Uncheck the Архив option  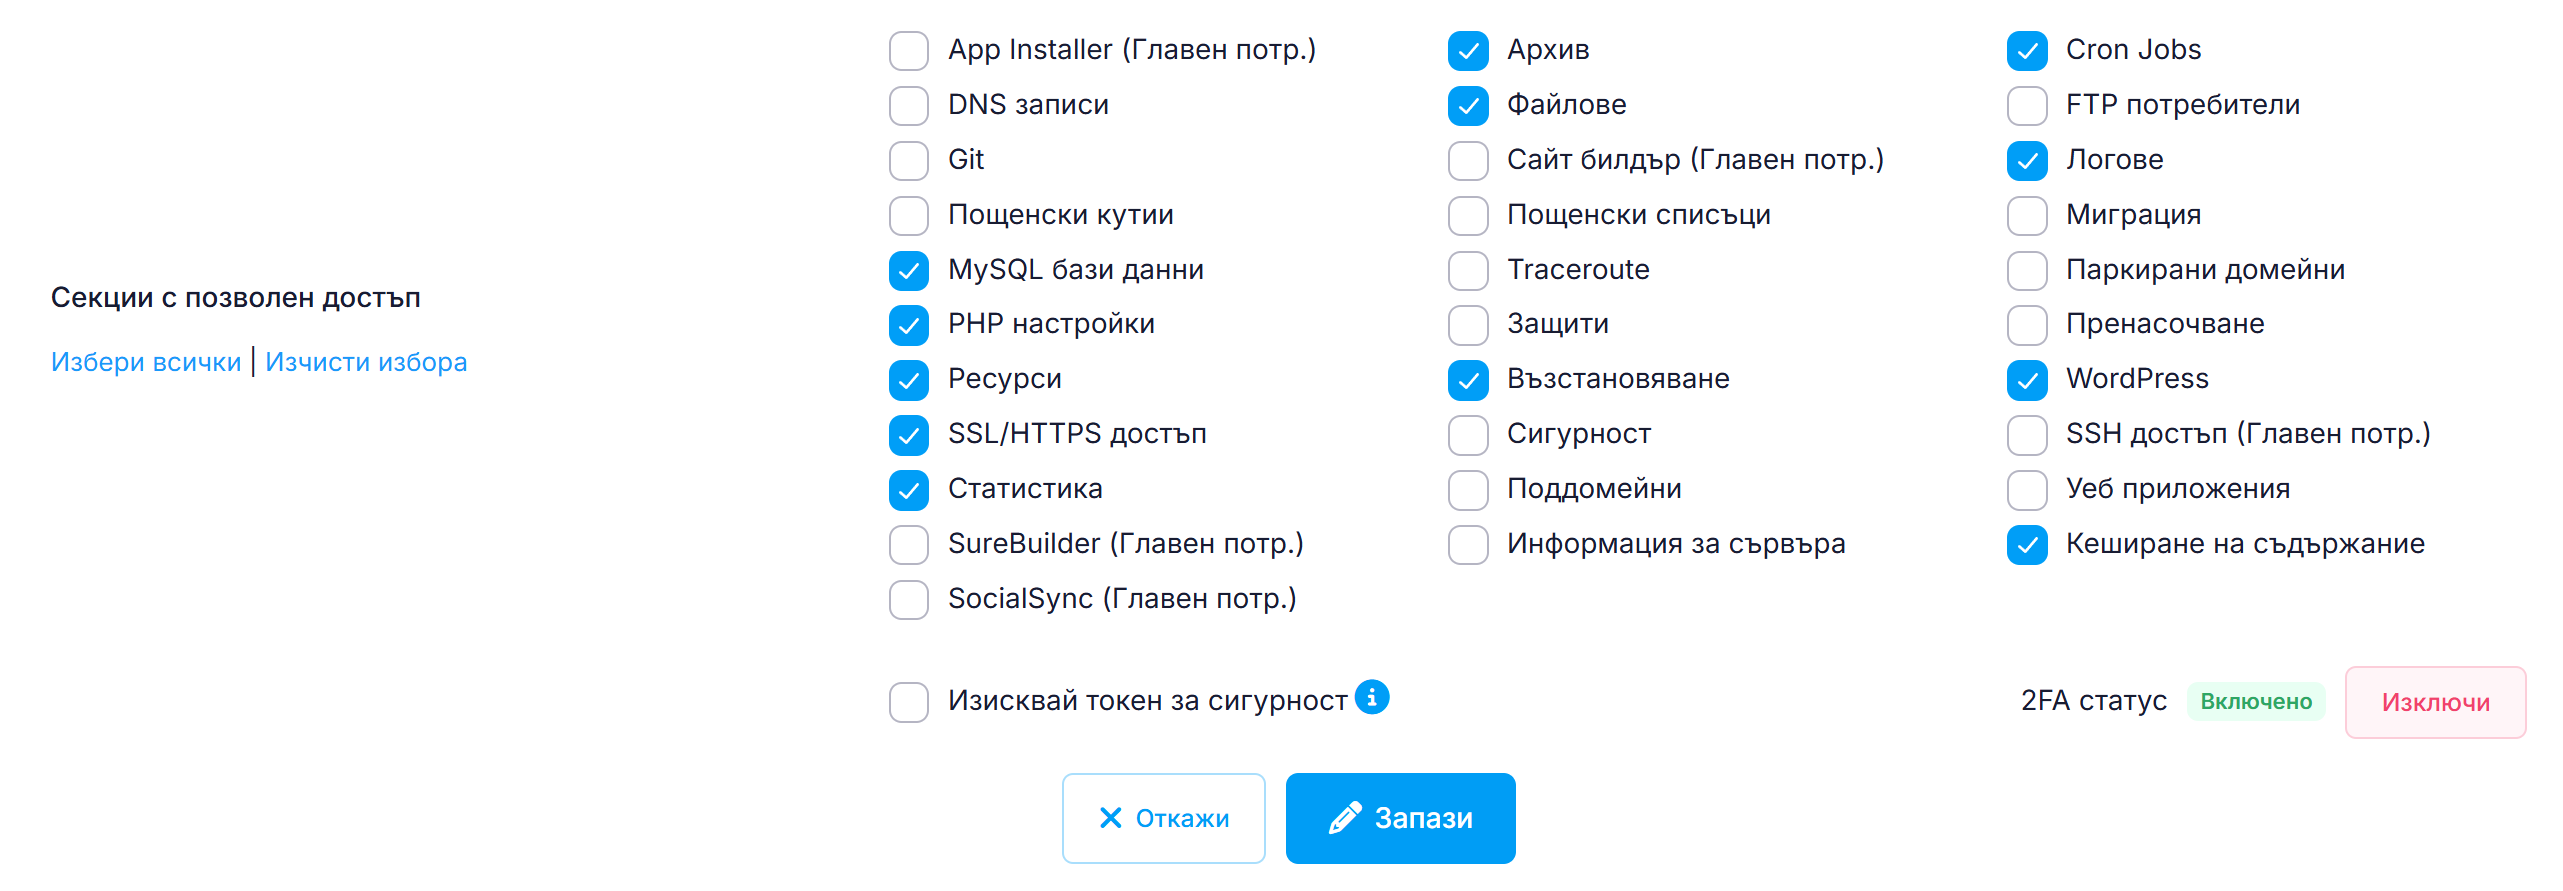click(1467, 51)
